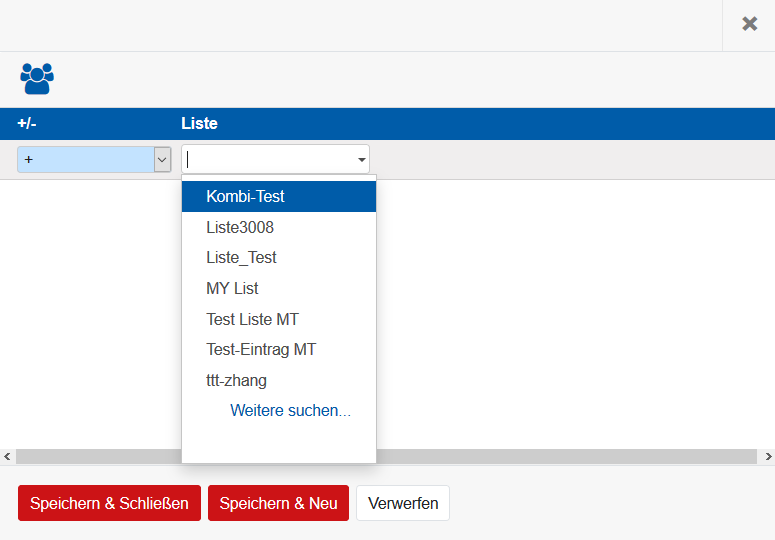Viewport: 775px width, 540px height.
Task: Click the +/- column header
Action: pyautogui.click(x=27, y=124)
